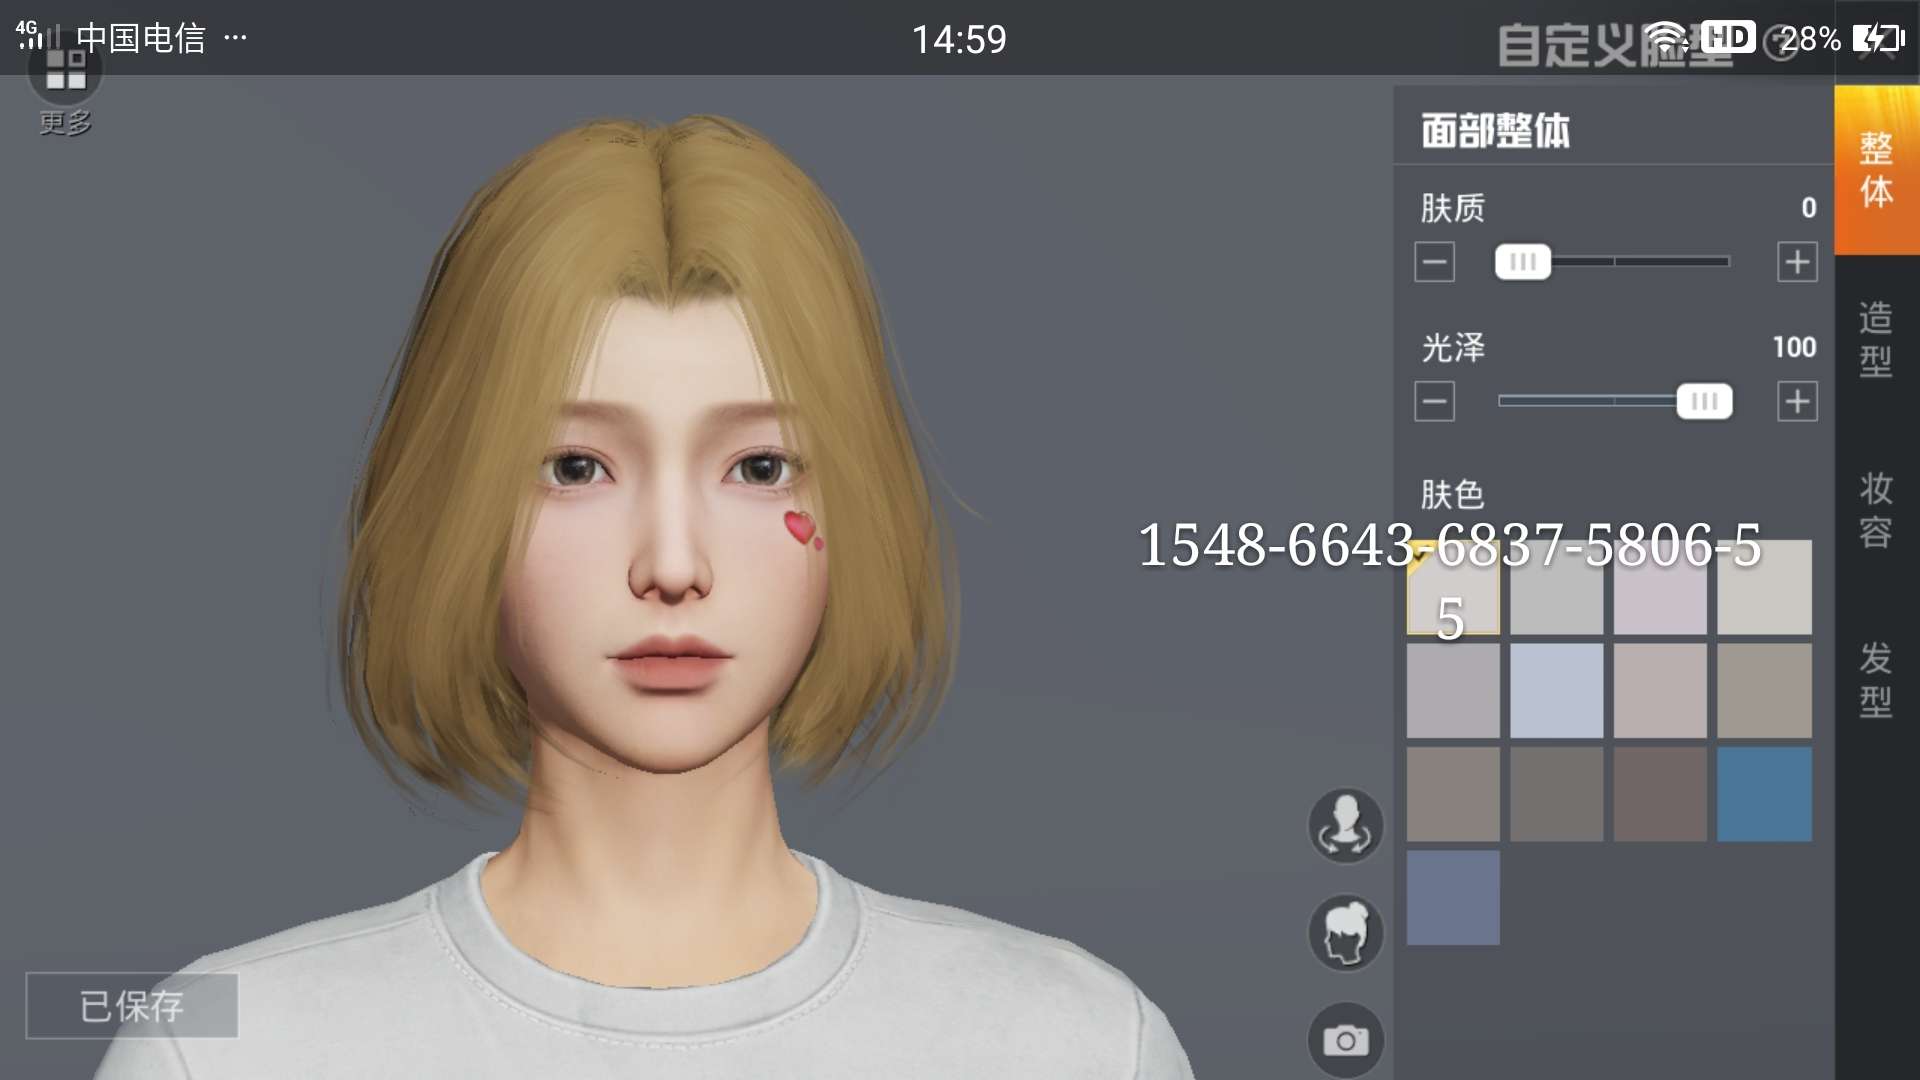Click the rotate character view icon

tap(1345, 826)
